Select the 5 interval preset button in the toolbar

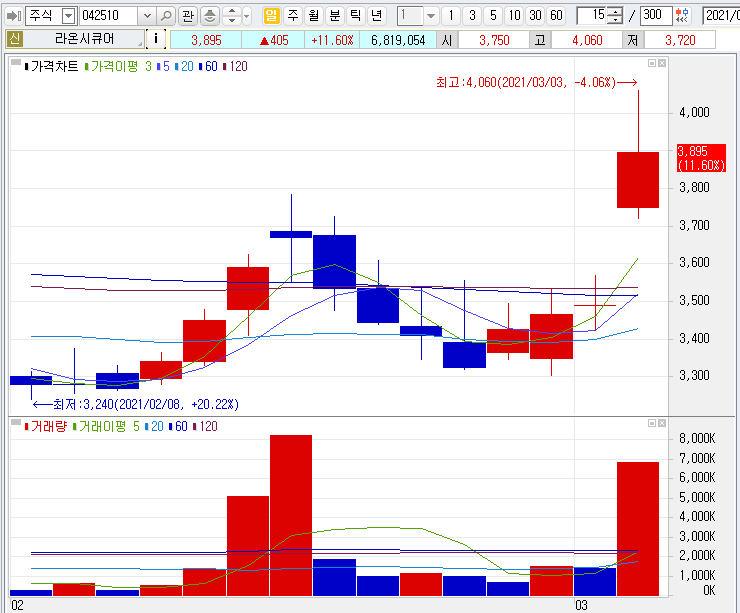(493, 16)
